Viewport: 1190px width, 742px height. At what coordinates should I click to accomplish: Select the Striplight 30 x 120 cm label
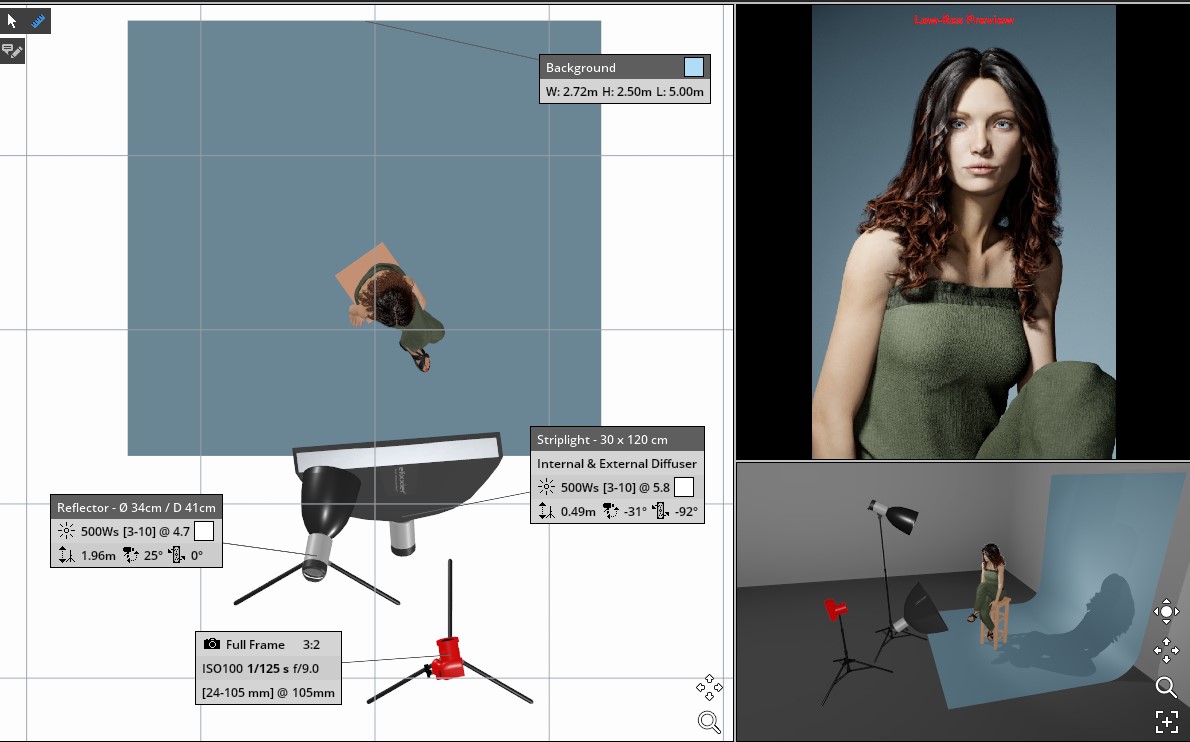602,439
